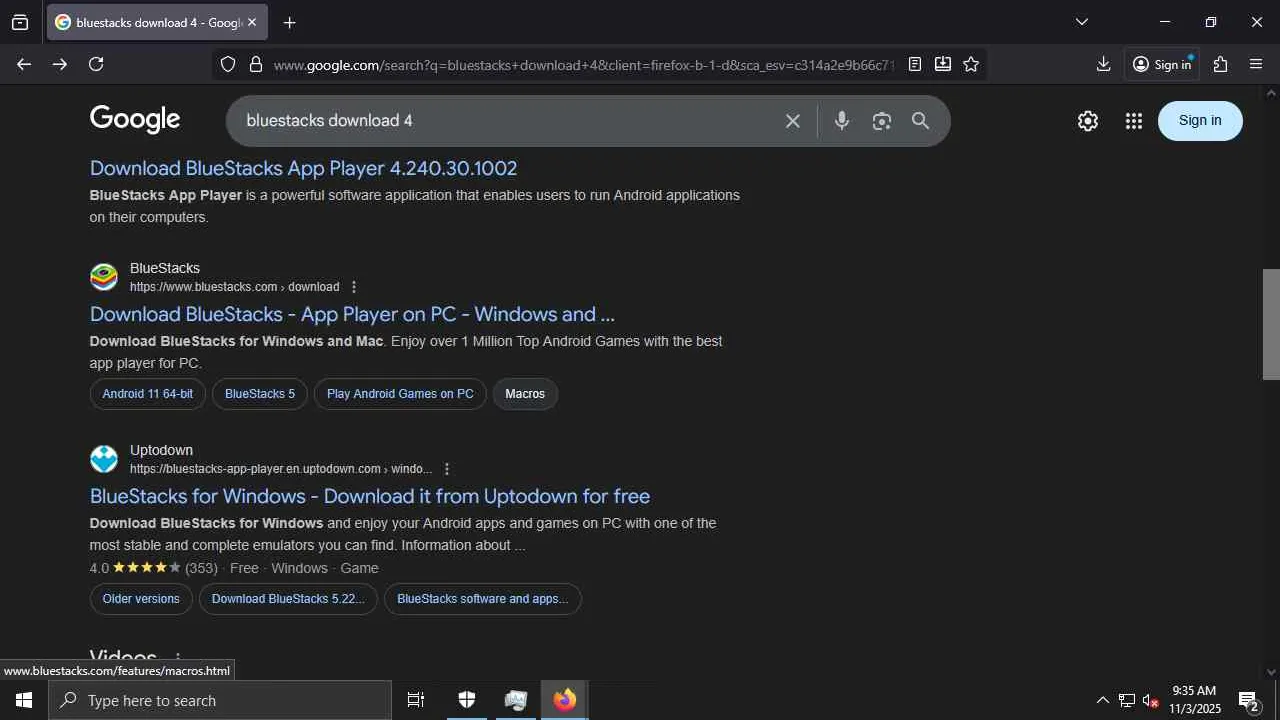The image size is (1280, 720).
Task: Click the Windows taskbar search box
Action: tap(220, 700)
